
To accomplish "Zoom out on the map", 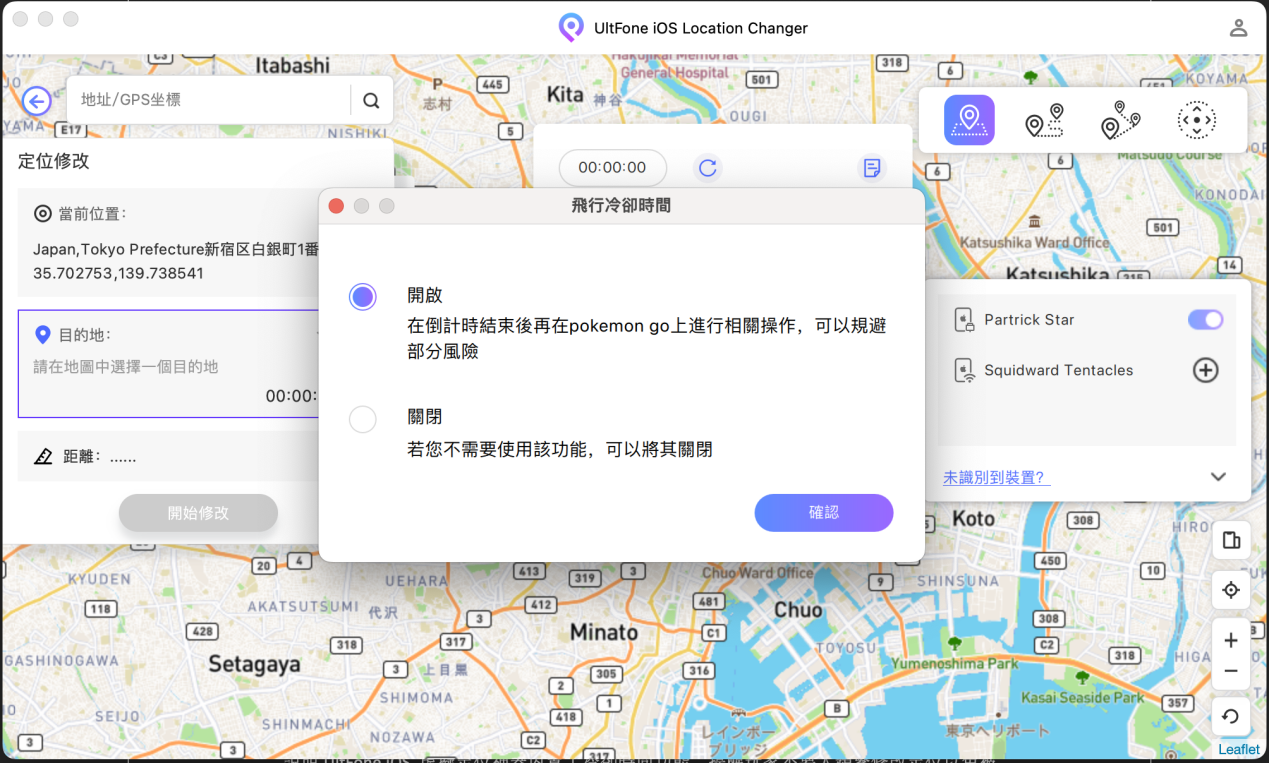I will 1231,672.
